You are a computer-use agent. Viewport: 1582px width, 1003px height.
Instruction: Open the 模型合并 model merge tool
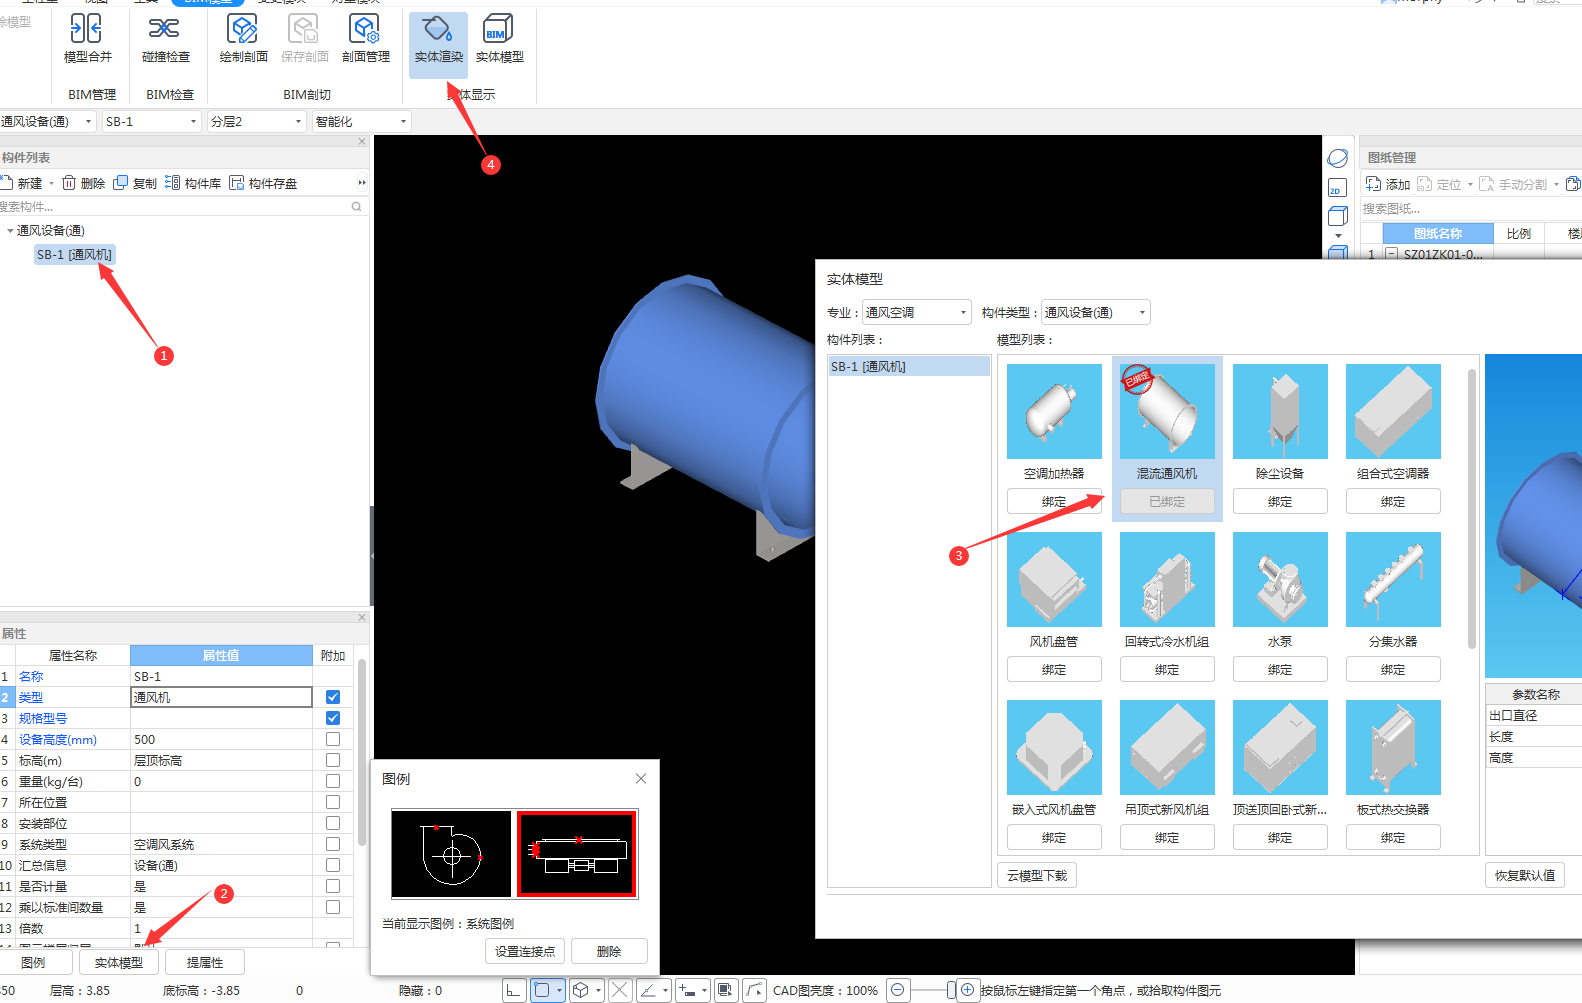coord(88,39)
